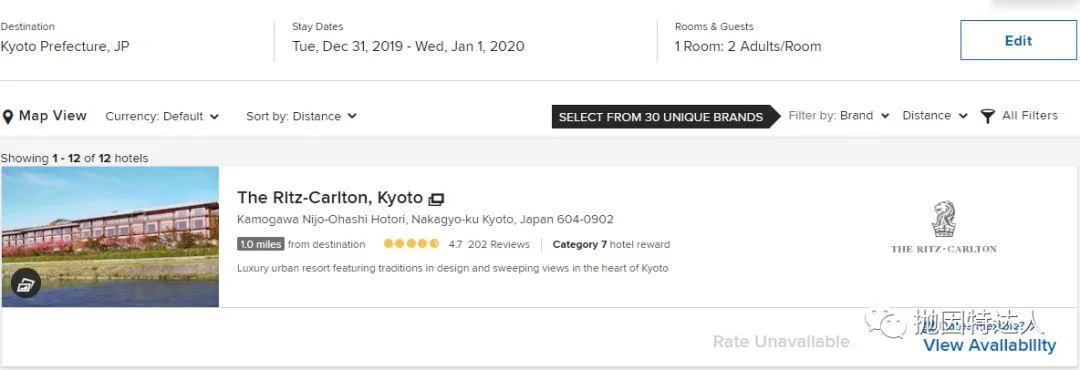Click the Select From 30 Unique Brands banner

(x=661, y=116)
